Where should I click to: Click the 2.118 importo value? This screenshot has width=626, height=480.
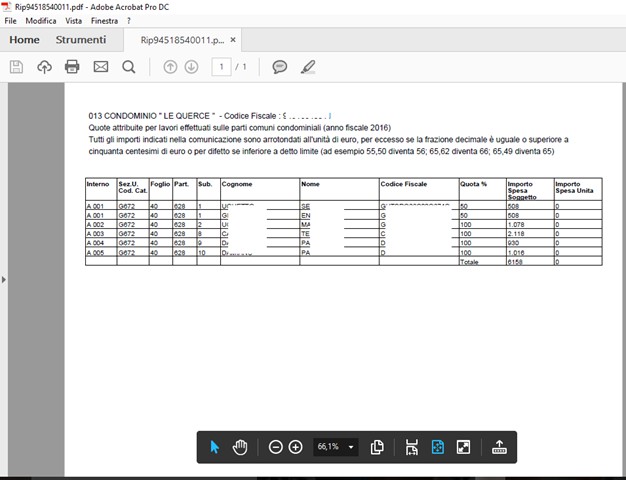[516, 234]
